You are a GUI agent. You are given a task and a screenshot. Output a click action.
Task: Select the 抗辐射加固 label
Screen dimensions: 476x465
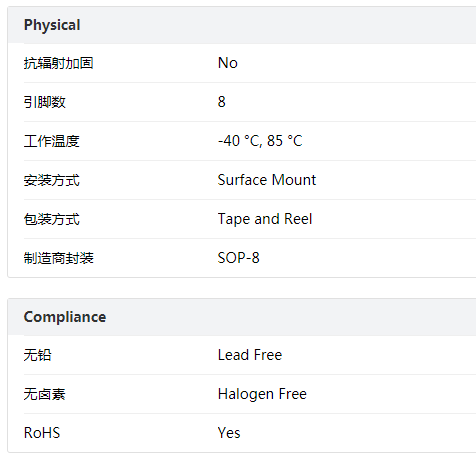pyautogui.click(x=58, y=63)
